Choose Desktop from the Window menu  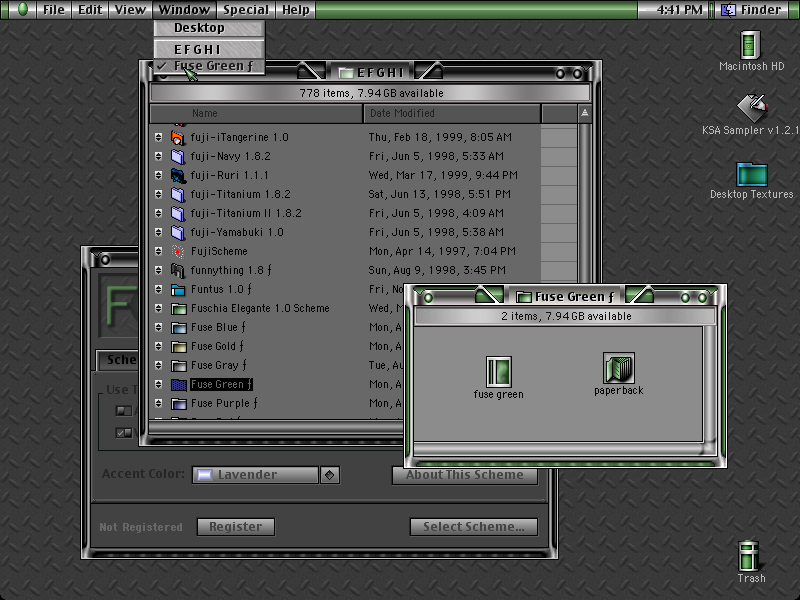(209, 28)
